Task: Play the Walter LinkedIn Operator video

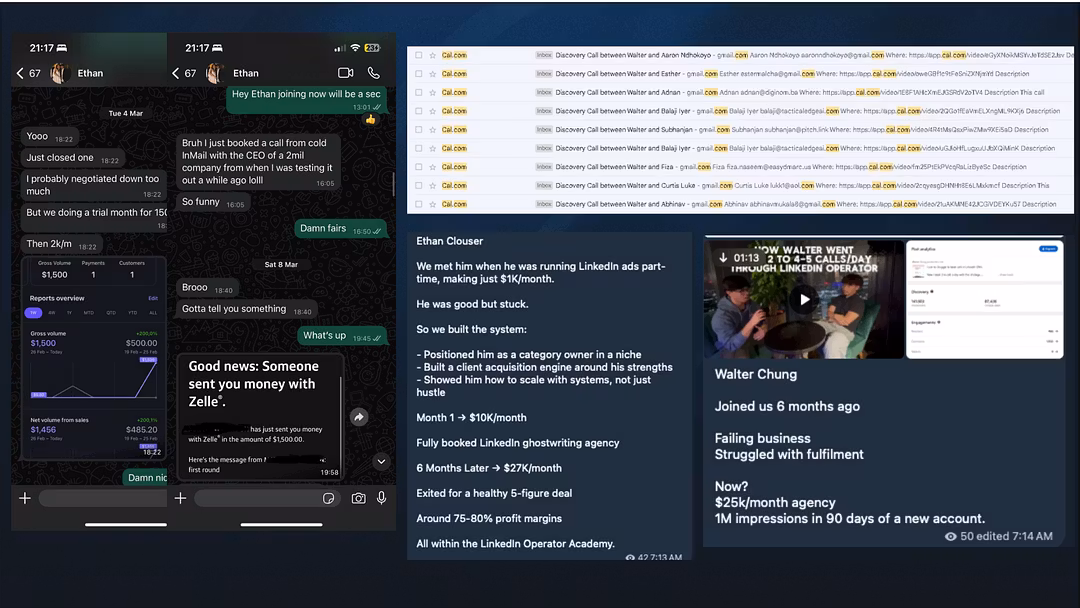Action: click(x=804, y=299)
